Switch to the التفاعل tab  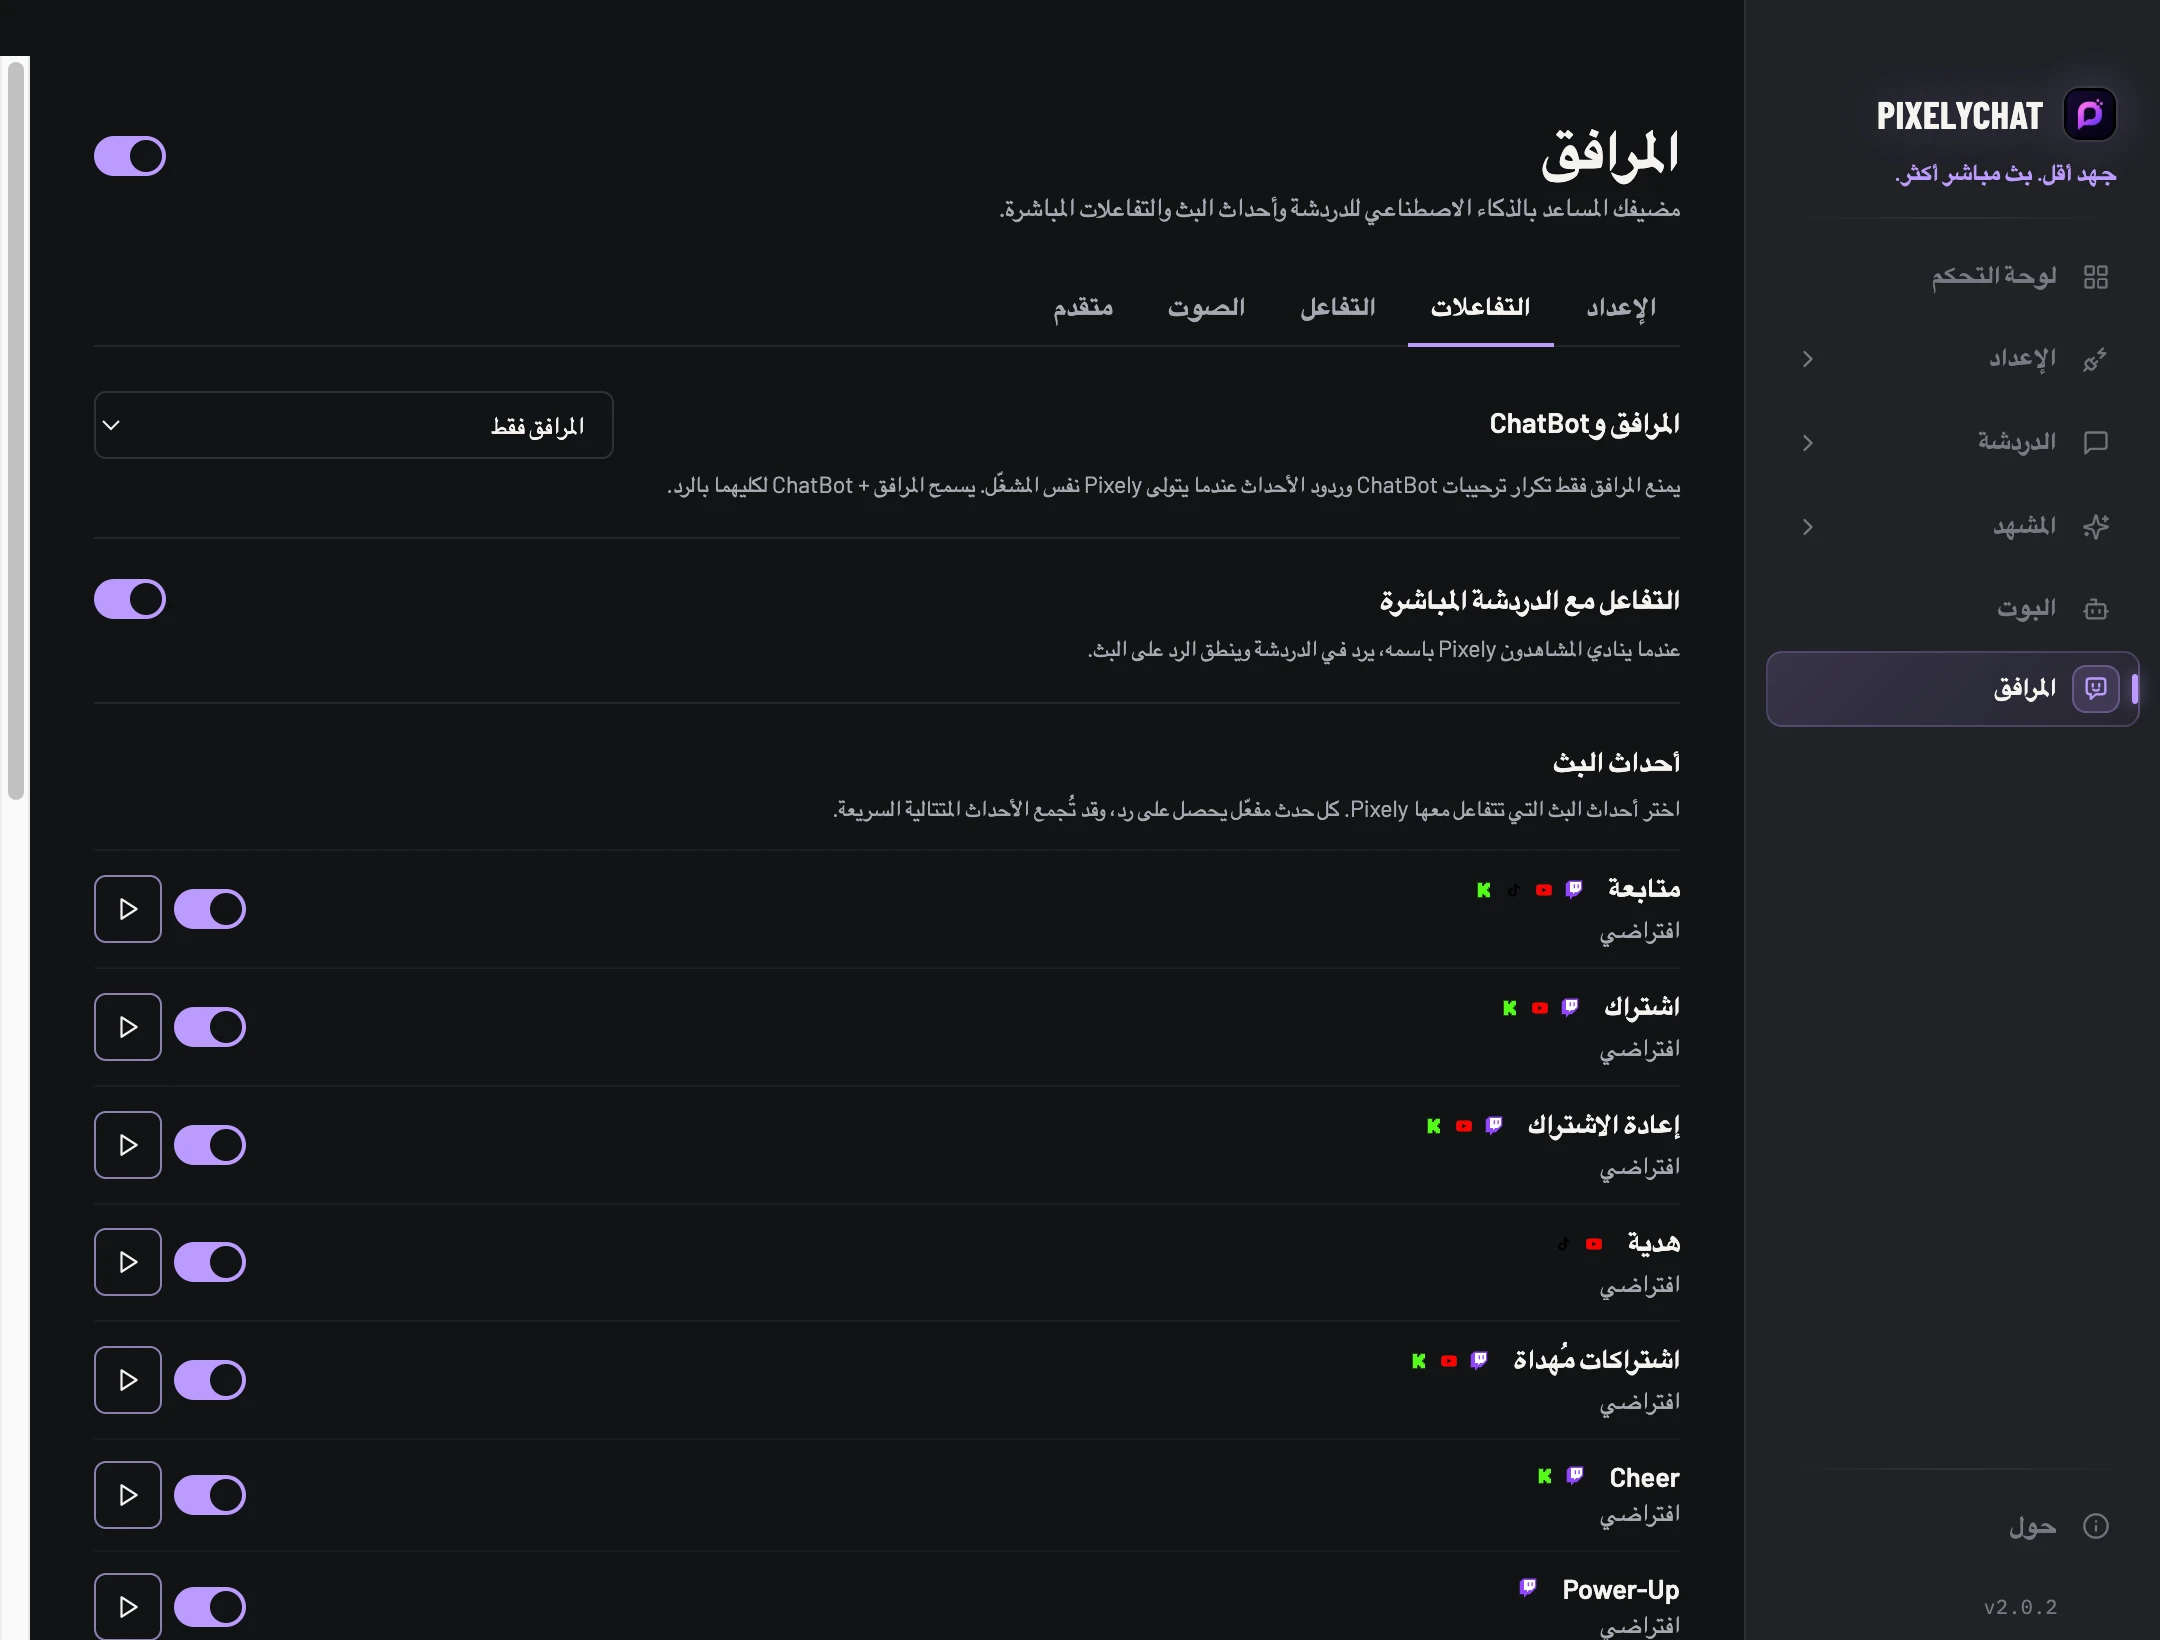point(1338,308)
